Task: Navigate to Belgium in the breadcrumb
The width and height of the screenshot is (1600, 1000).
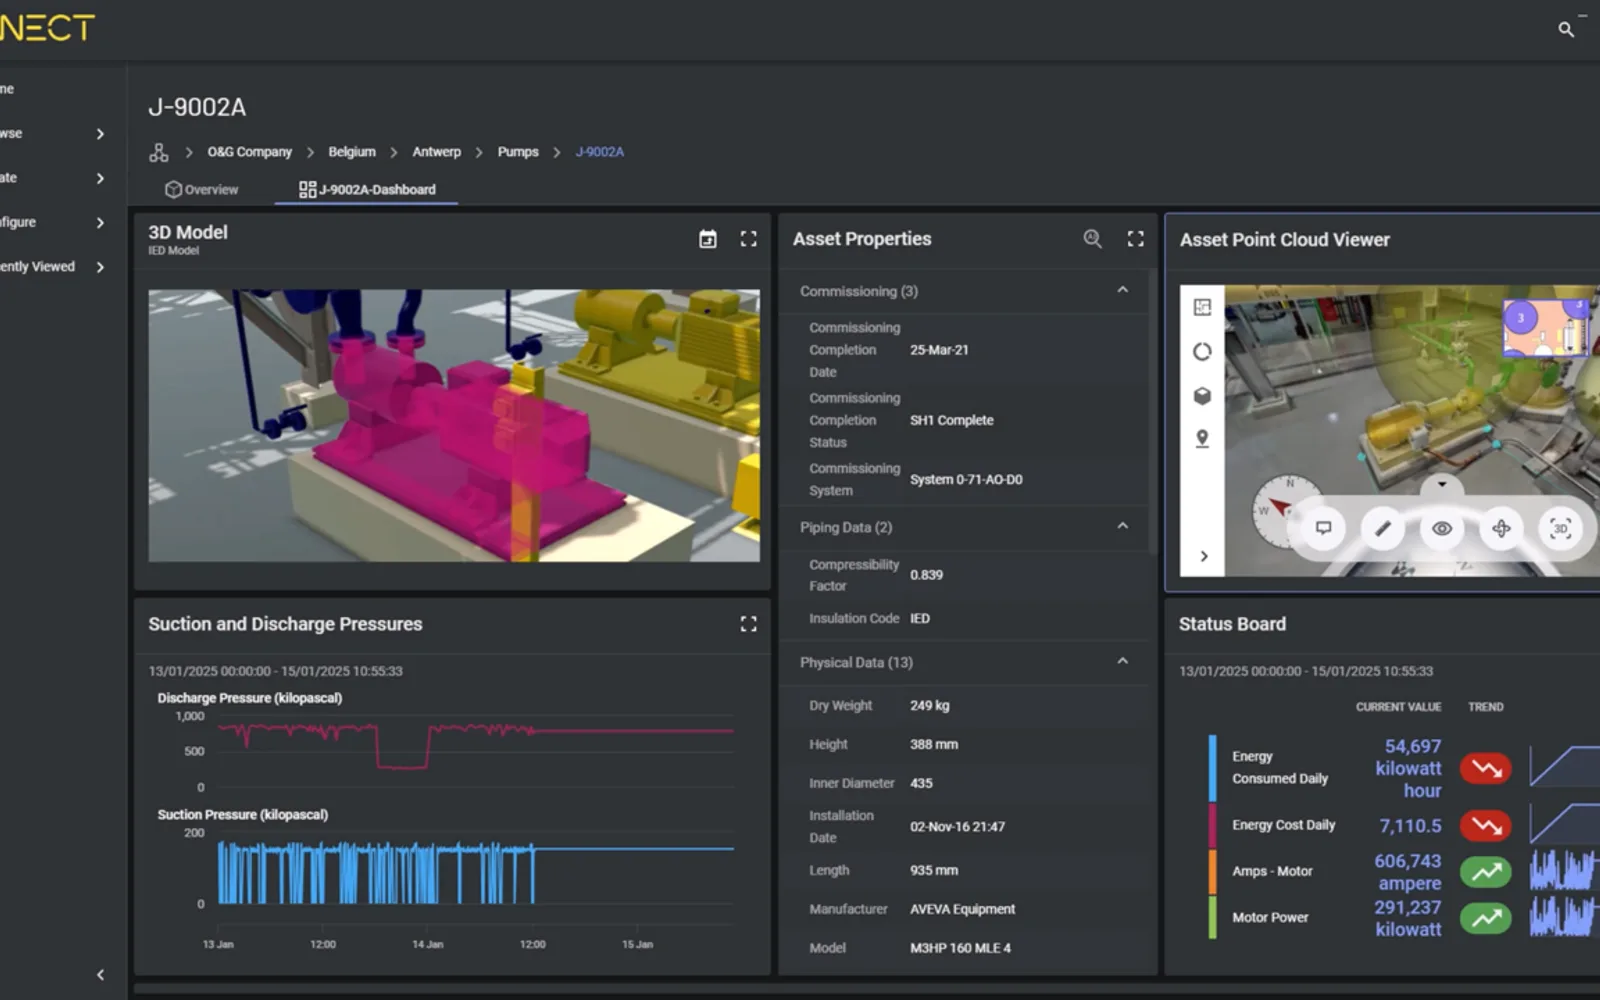Action: click(352, 152)
